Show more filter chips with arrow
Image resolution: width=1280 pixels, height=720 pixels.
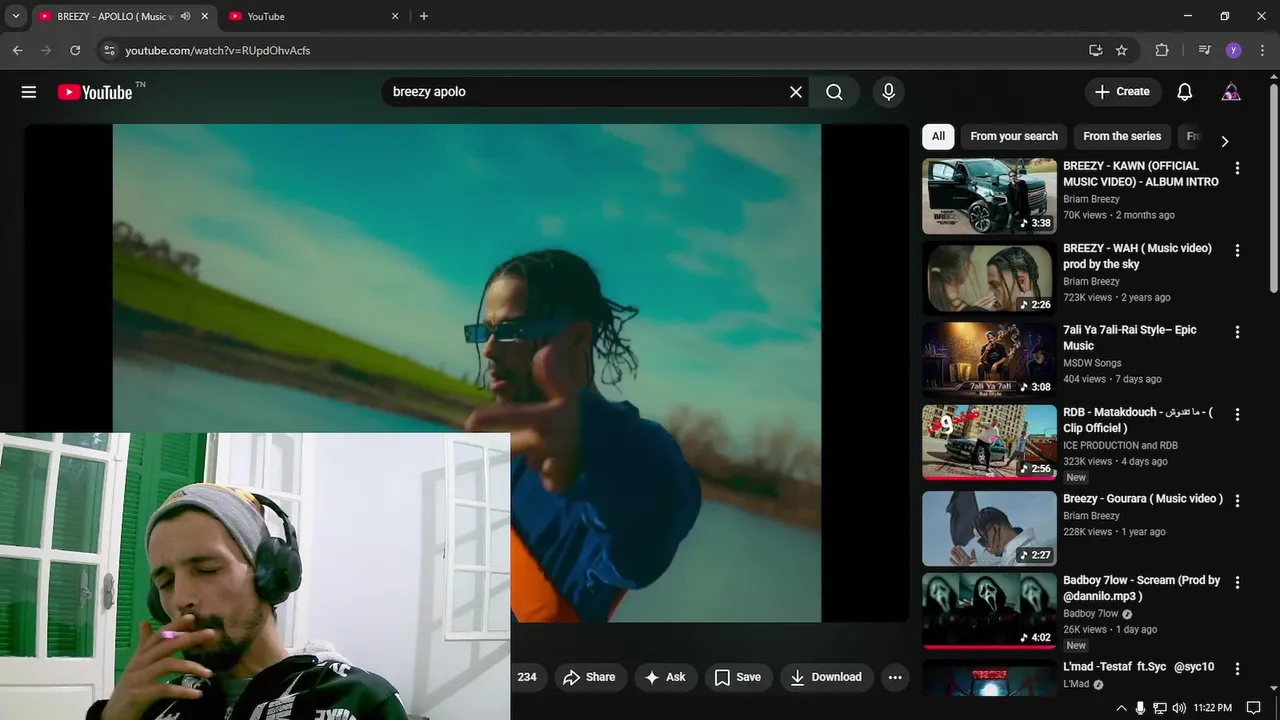tap(1224, 141)
